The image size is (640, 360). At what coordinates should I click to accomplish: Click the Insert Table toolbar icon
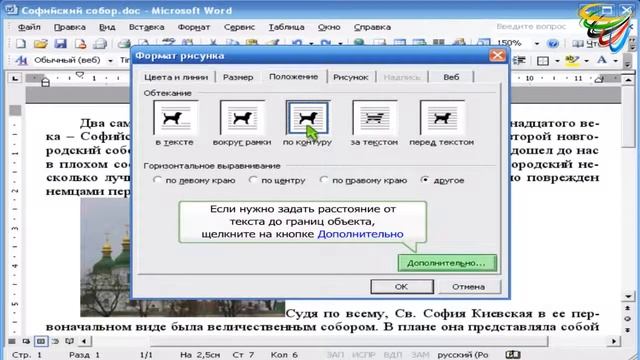click(400, 43)
